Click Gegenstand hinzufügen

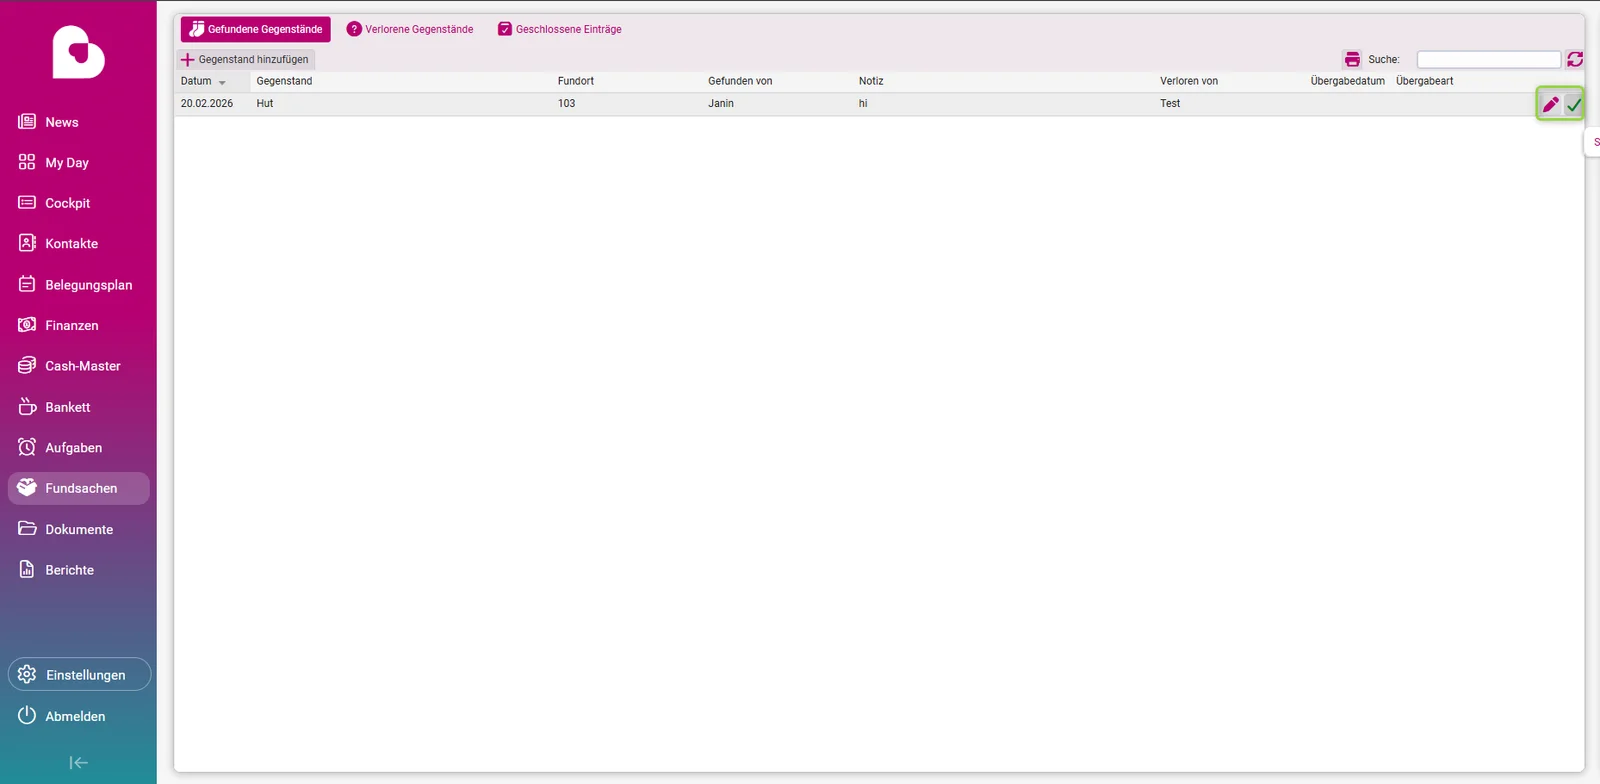pyautogui.click(x=245, y=59)
